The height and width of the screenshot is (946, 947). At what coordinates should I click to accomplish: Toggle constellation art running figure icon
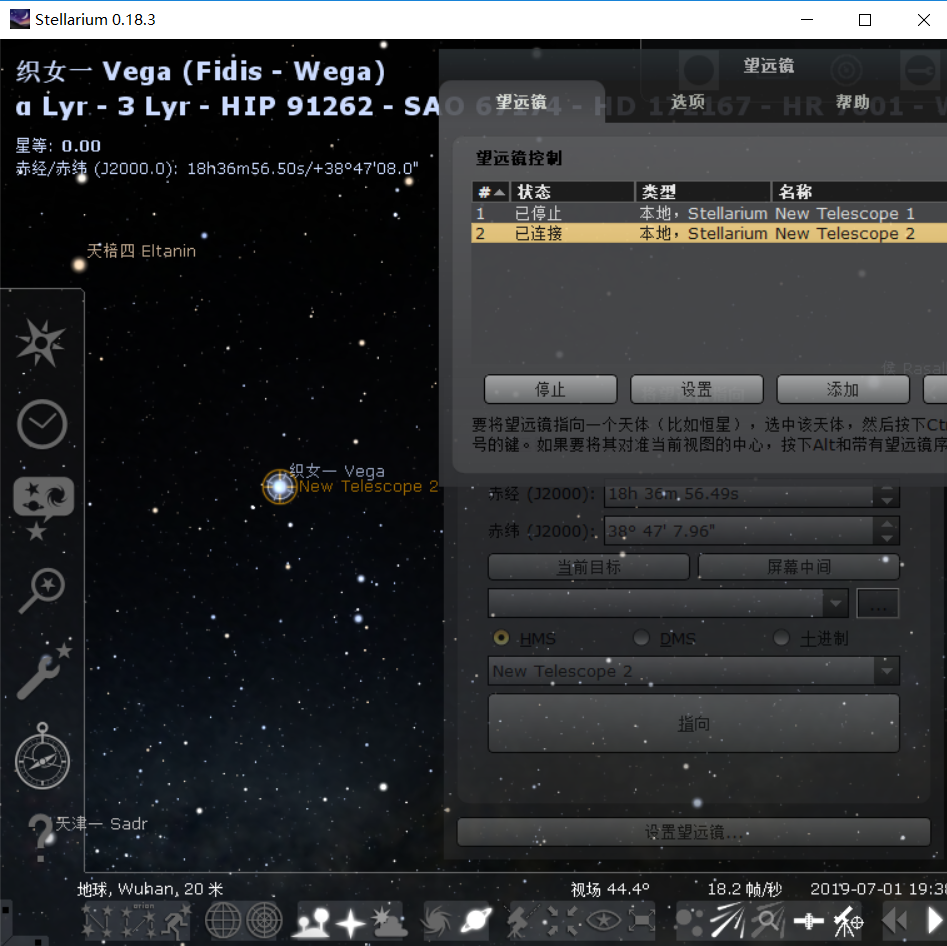pos(176,921)
